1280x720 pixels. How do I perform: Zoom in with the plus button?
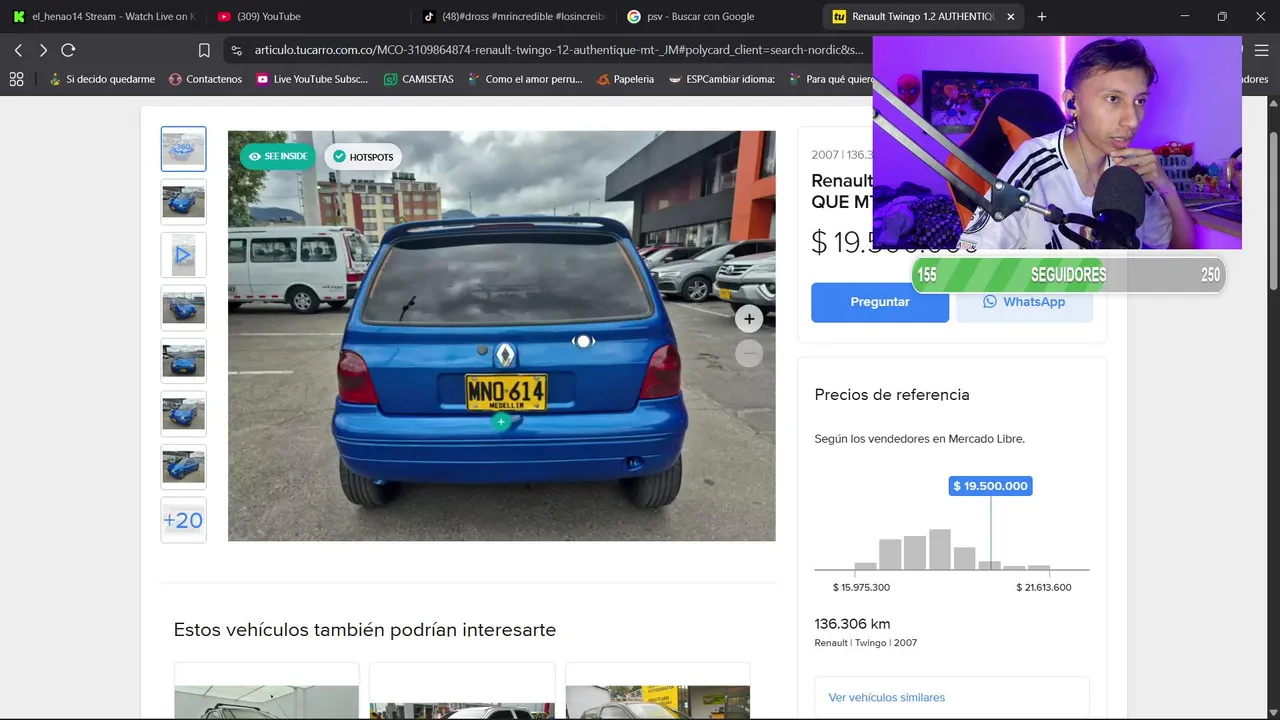(749, 319)
